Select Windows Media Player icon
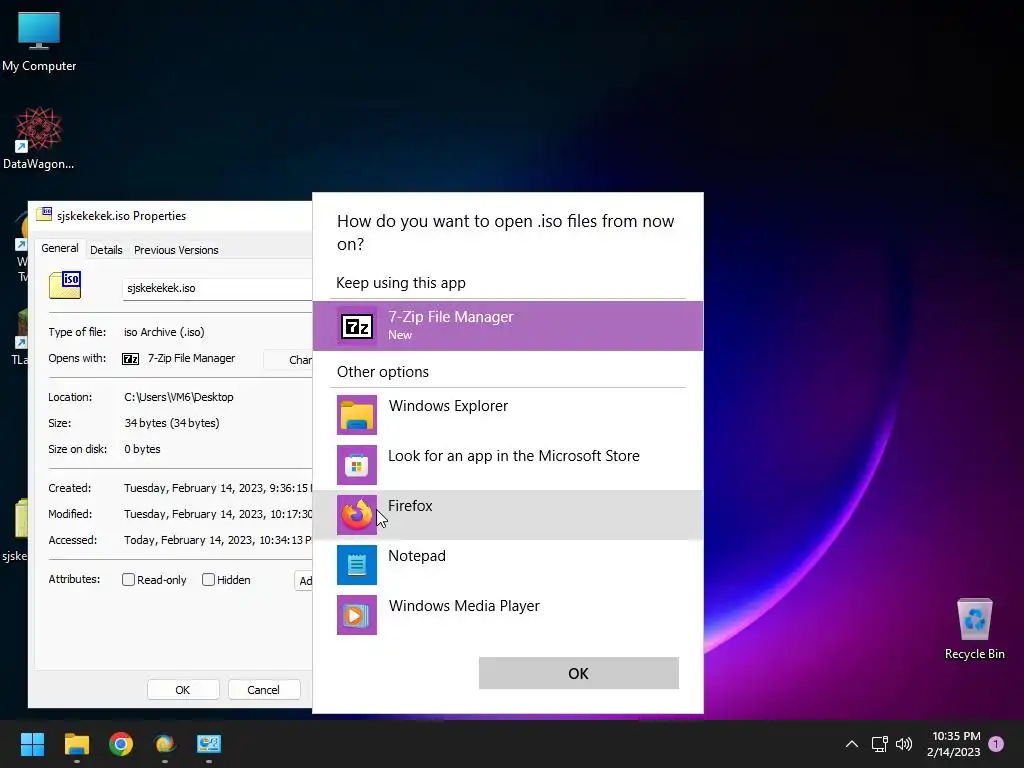This screenshot has height=768, width=1024. click(357, 615)
